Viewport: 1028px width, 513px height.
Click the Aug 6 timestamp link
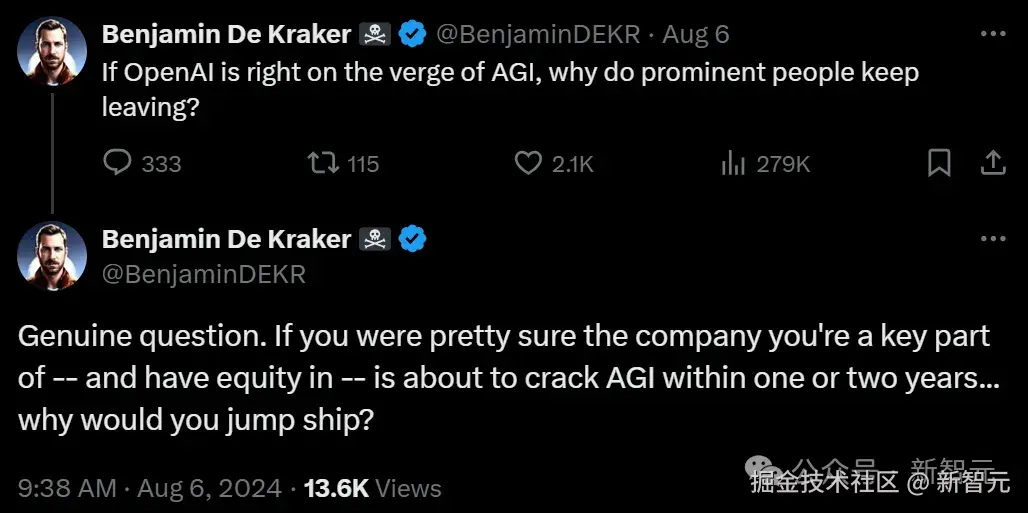click(696, 34)
